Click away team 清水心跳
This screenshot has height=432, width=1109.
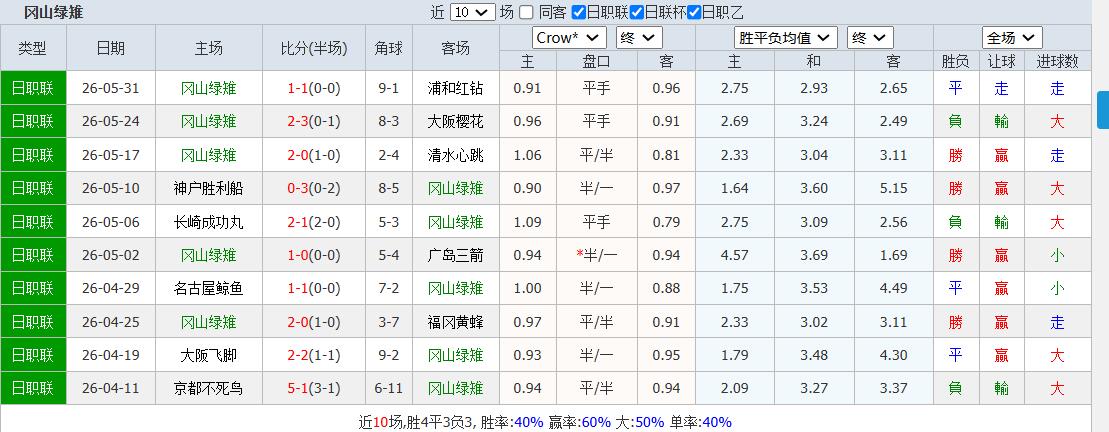(455, 155)
